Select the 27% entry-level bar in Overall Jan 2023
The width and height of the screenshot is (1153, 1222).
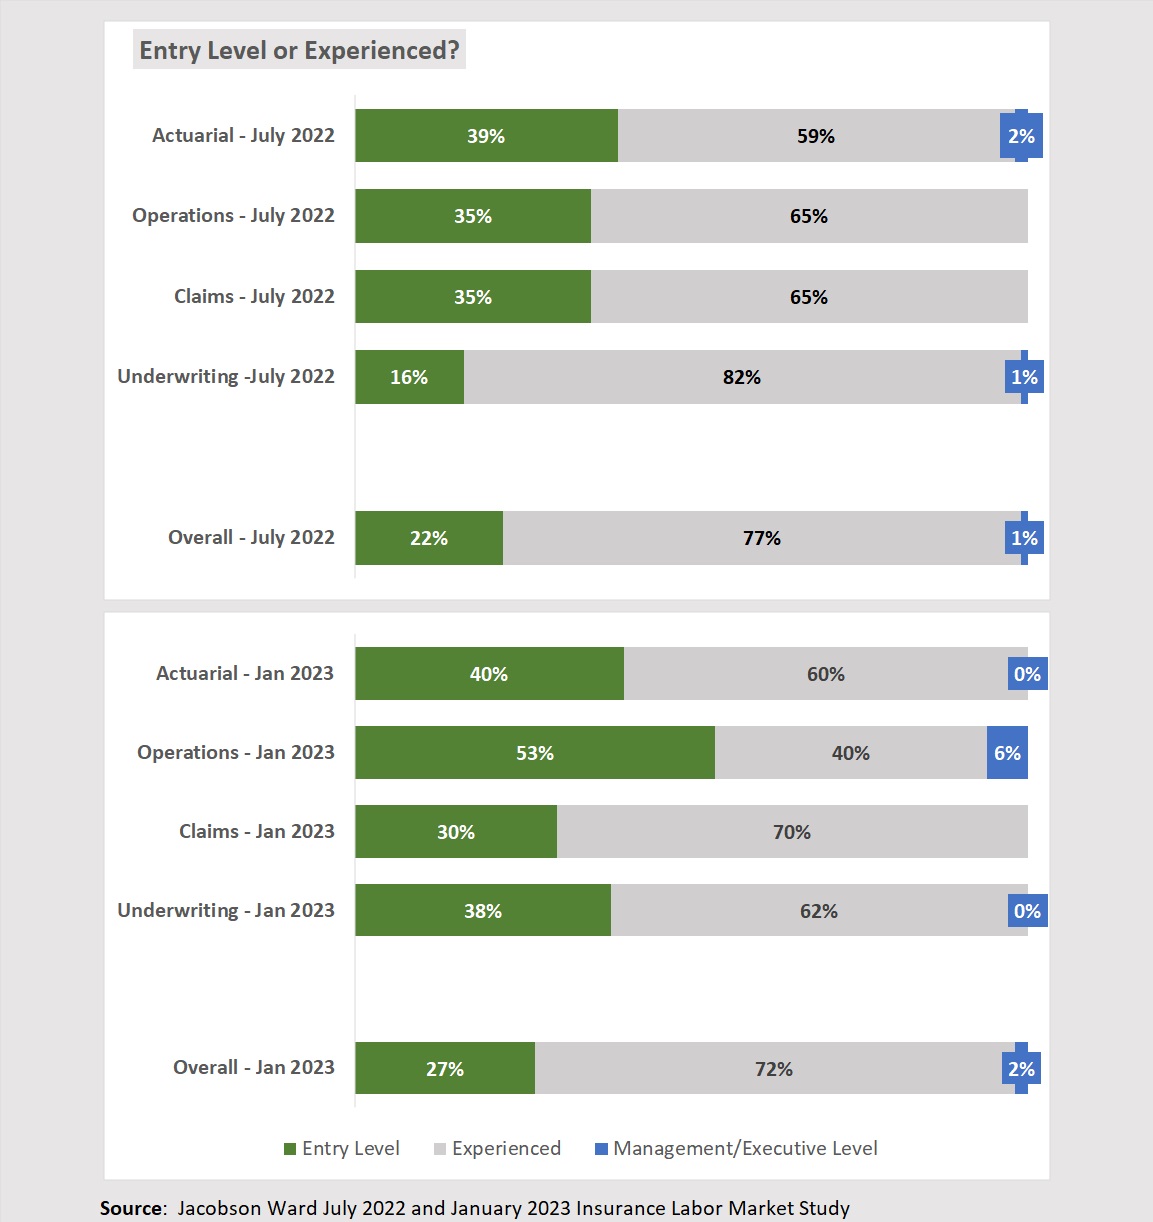tap(445, 1069)
